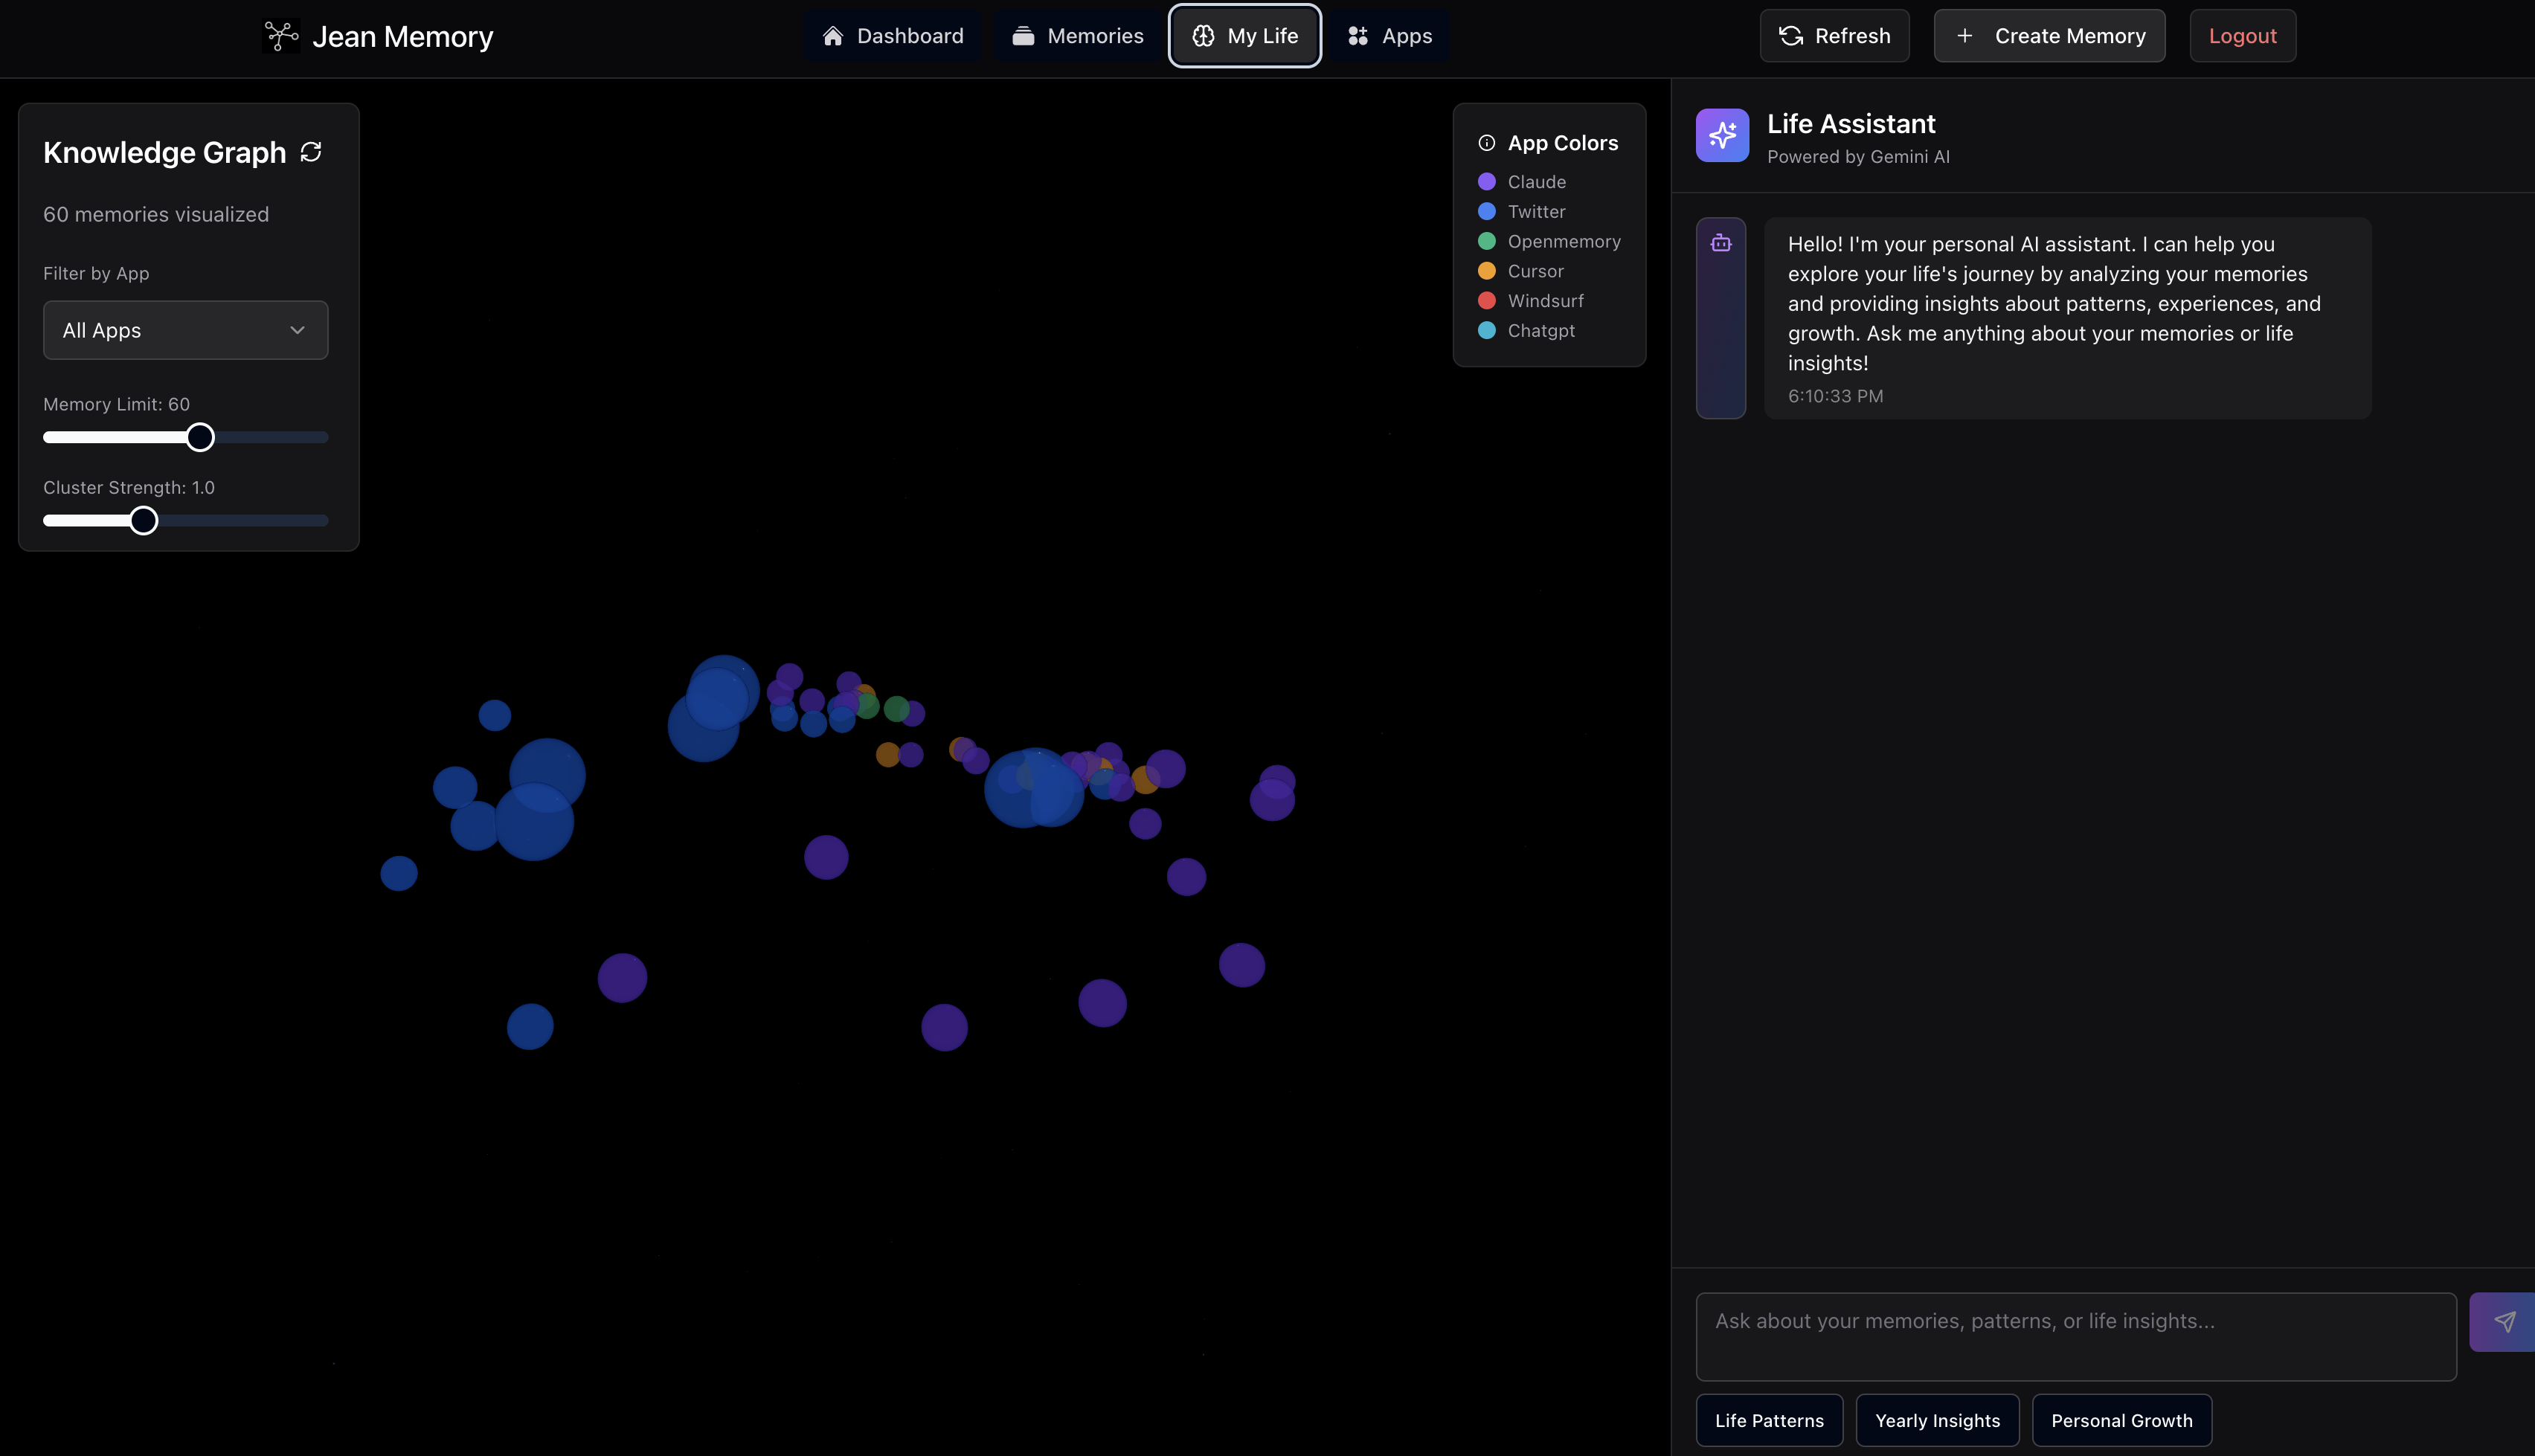The height and width of the screenshot is (1456, 2535).
Task: Click the Memory Limit slider handle
Action: (x=200, y=437)
